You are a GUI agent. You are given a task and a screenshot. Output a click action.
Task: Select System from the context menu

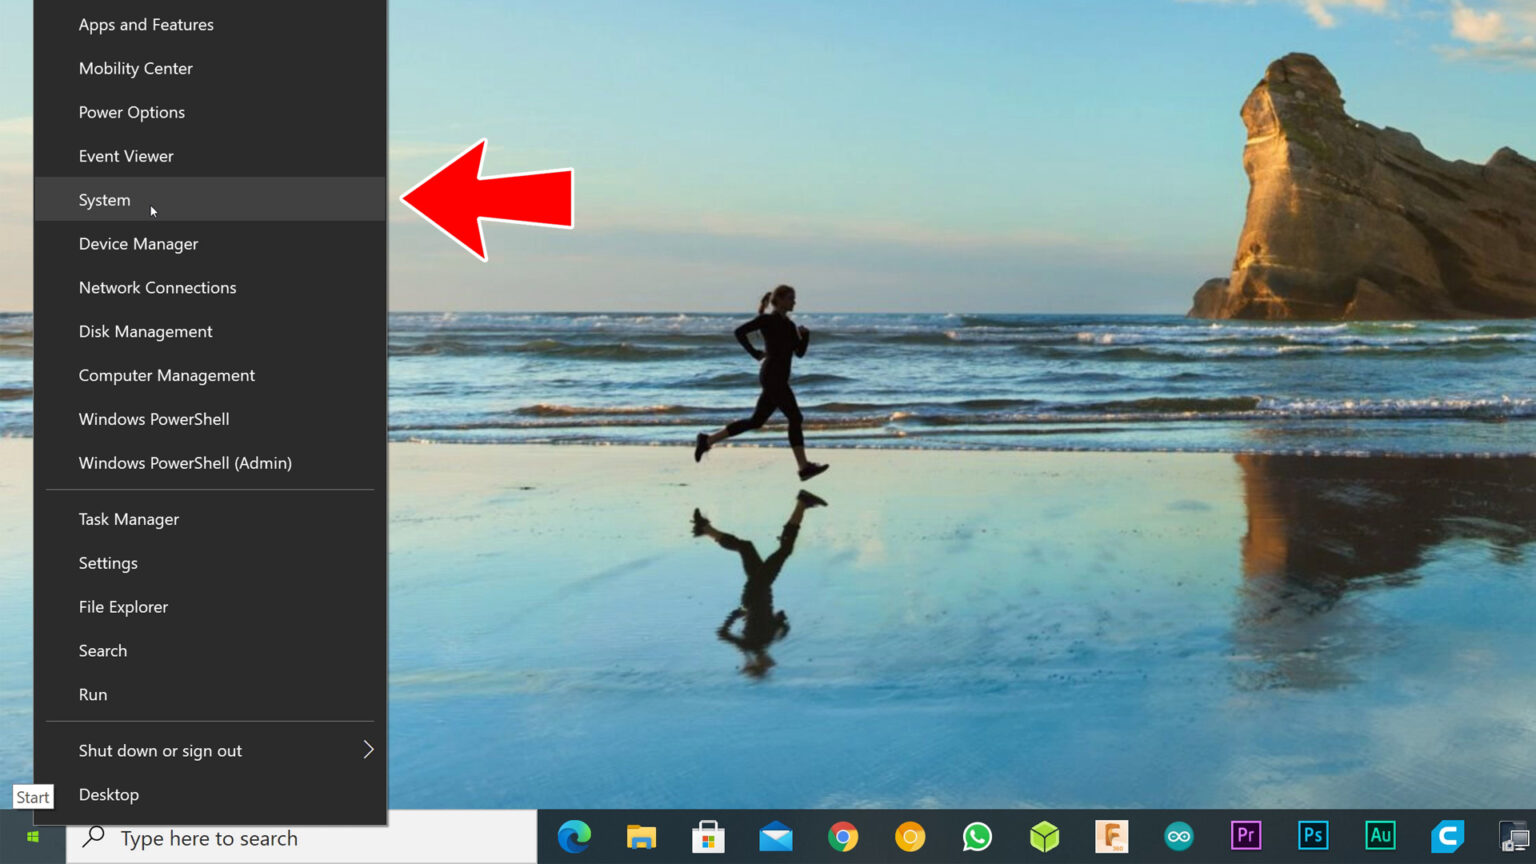(x=105, y=200)
